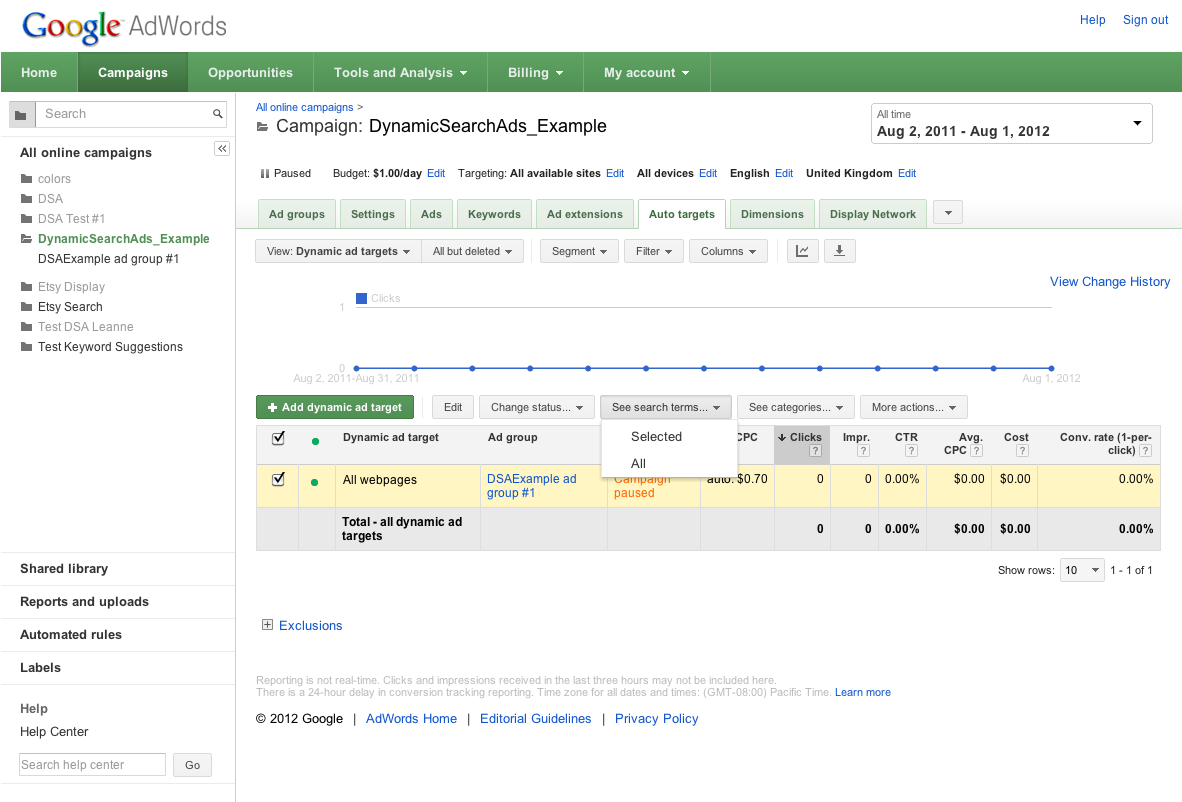Click the chart toggle graph icon

(802, 251)
